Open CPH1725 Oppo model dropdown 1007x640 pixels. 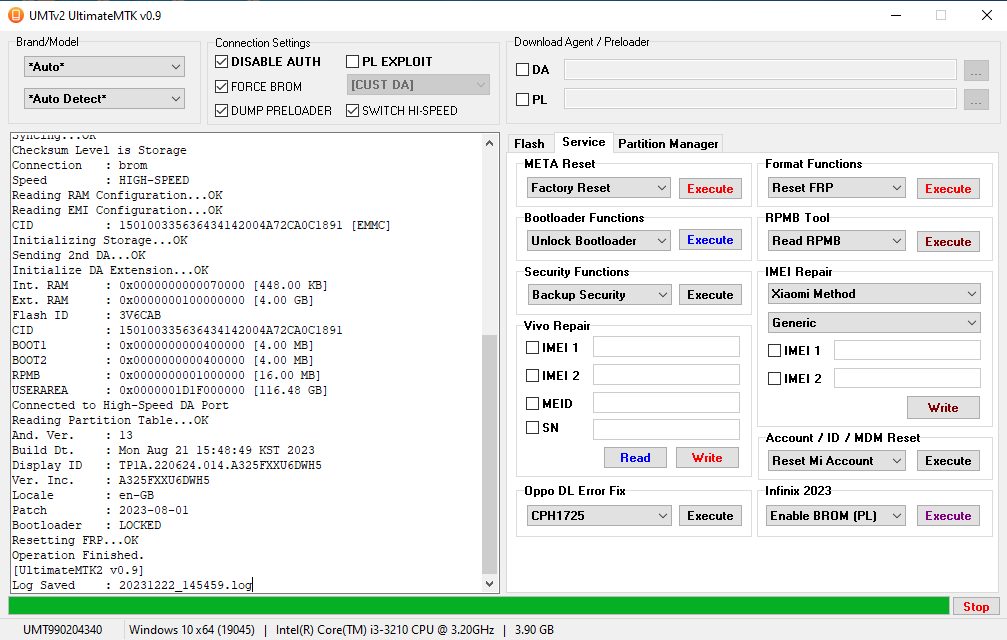click(x=599, y=515)
